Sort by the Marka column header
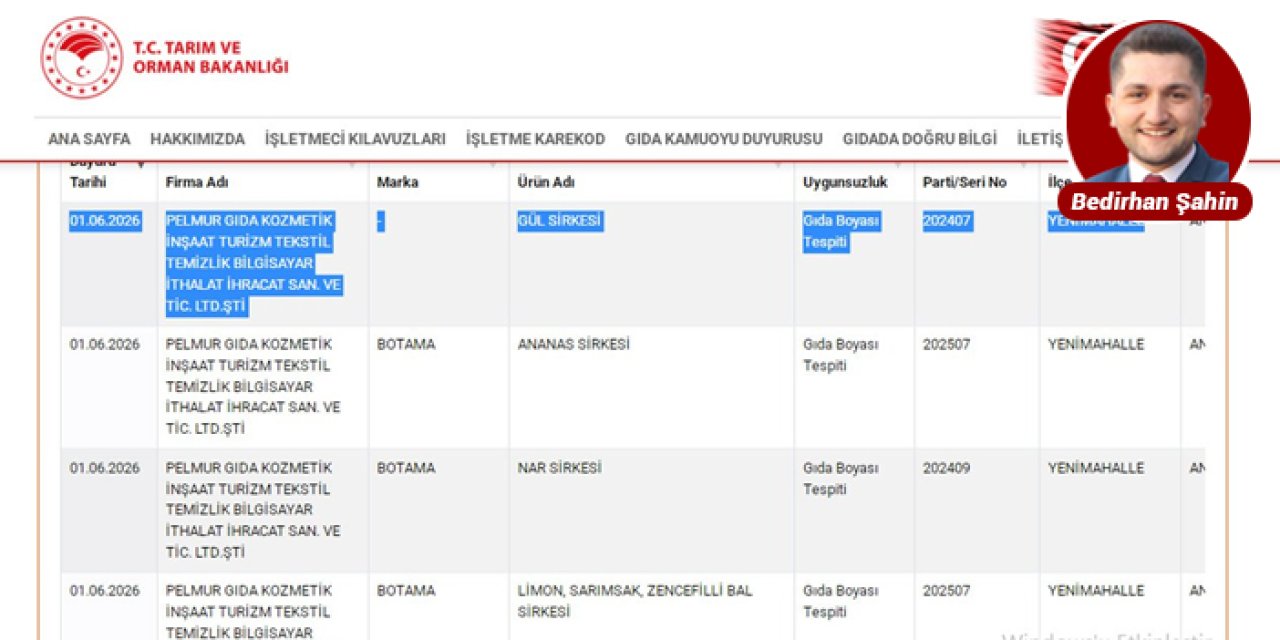 tap(398, 182)
